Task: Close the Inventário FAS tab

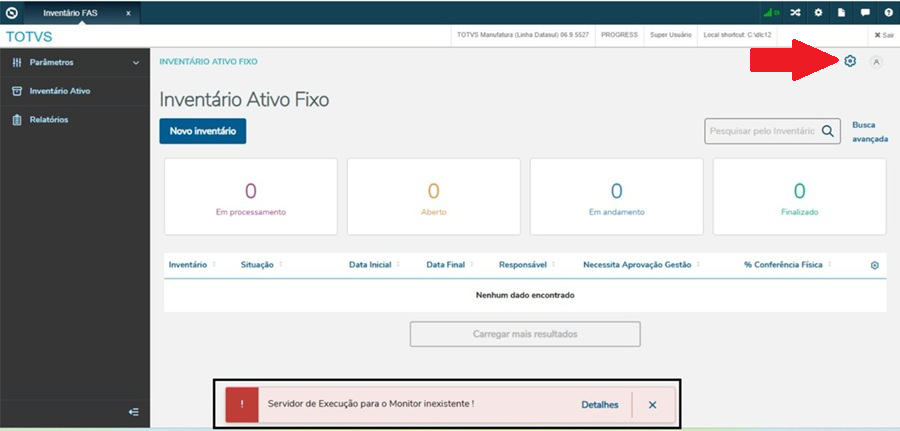Action: click(127, 13)
